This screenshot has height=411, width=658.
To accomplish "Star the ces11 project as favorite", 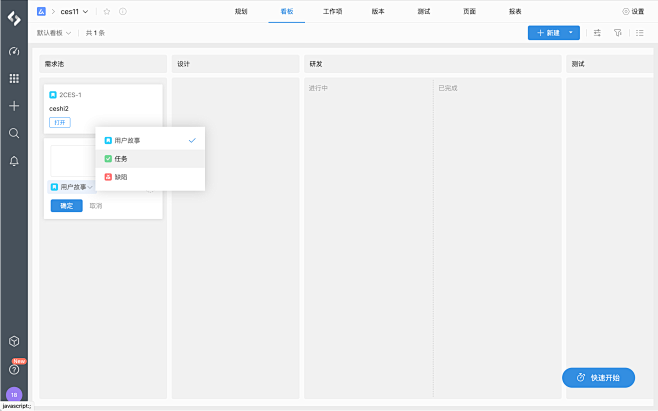I will (107, 11).
